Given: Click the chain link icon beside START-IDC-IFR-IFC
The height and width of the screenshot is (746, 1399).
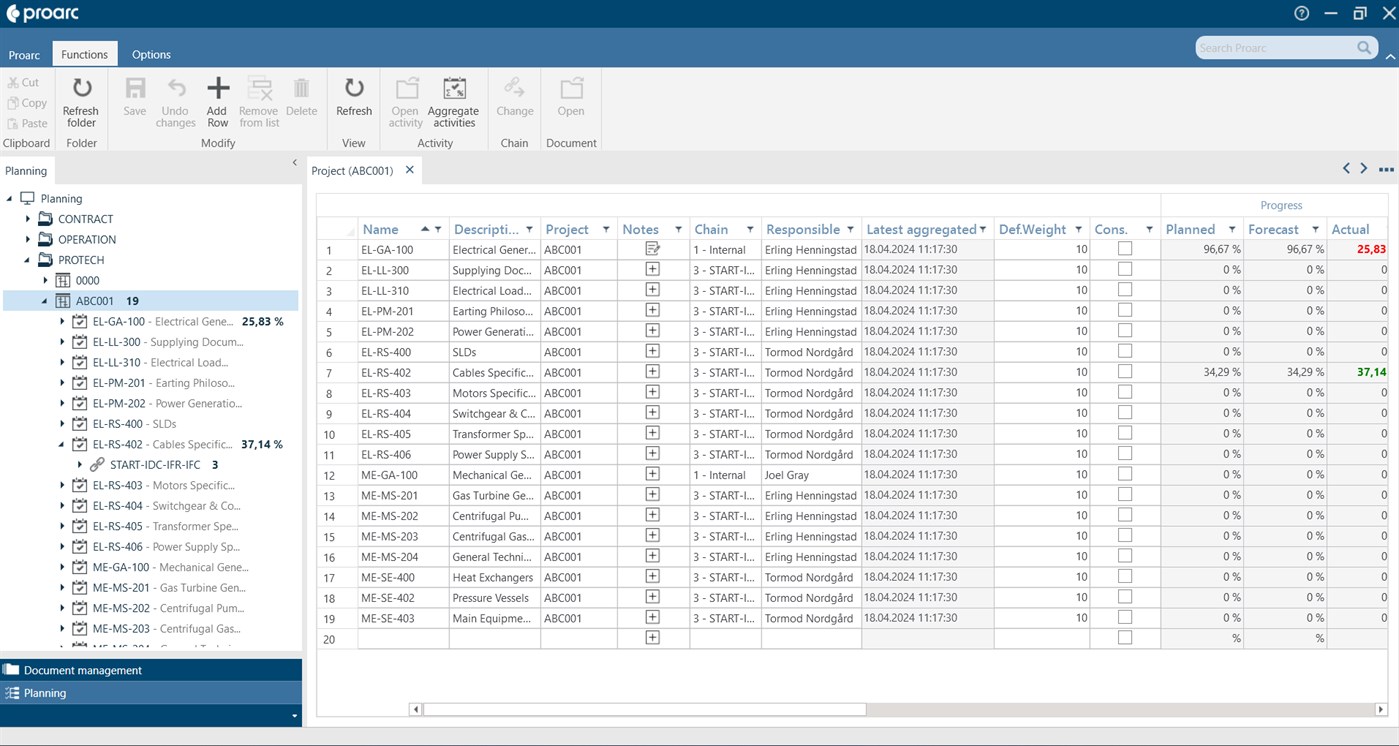Looking at the screenshot, I should [x=97, y=464].
